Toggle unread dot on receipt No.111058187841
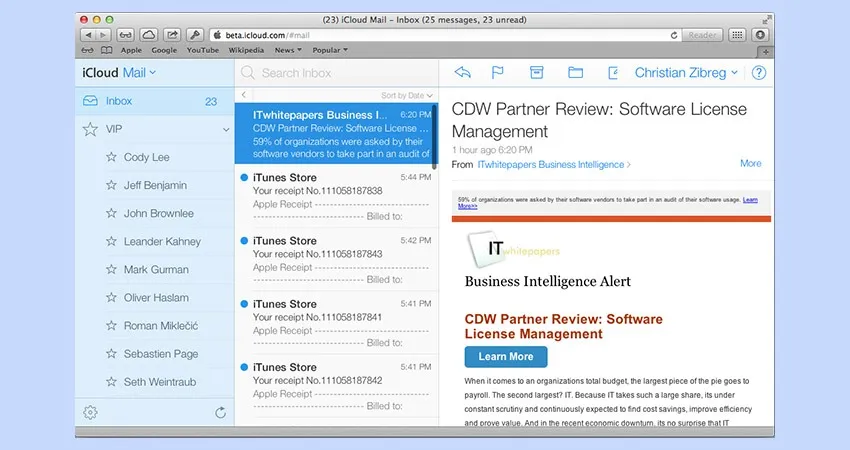Viewport: 850px width, 450px height. (244, 304)
